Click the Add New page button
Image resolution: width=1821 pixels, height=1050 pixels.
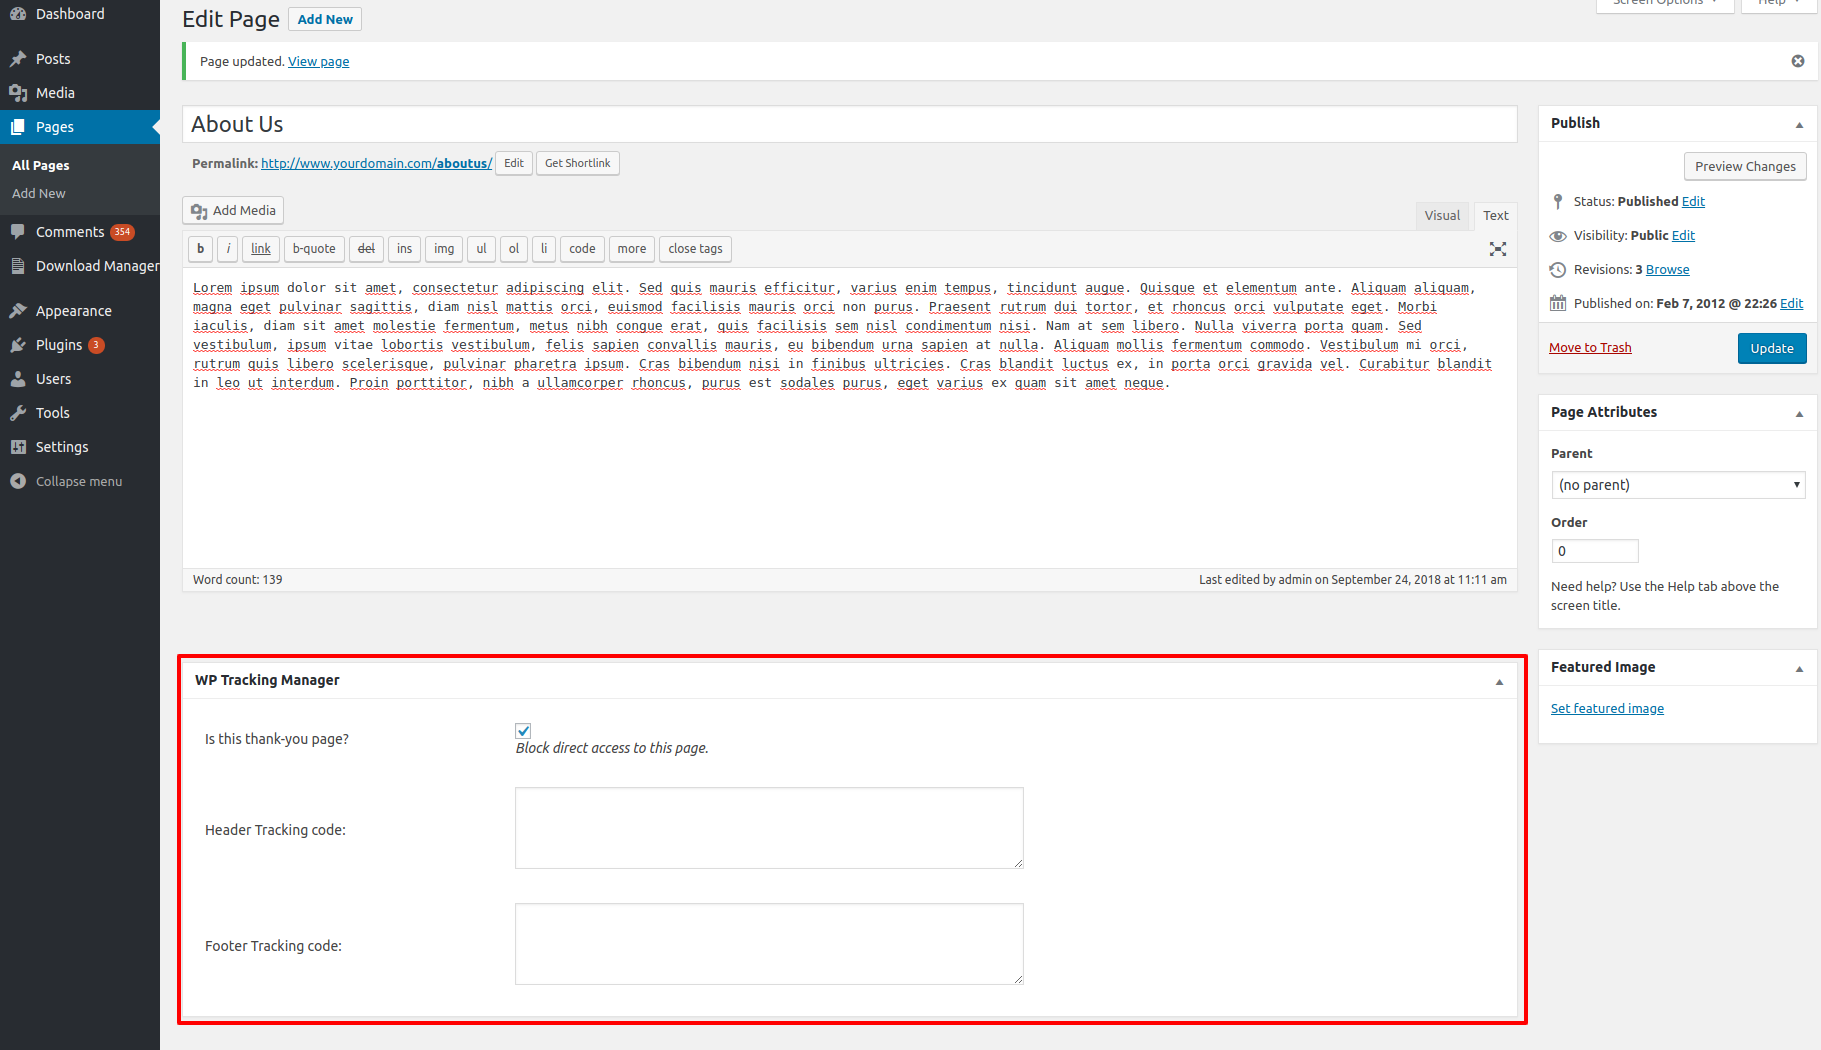tap(325, 19)
